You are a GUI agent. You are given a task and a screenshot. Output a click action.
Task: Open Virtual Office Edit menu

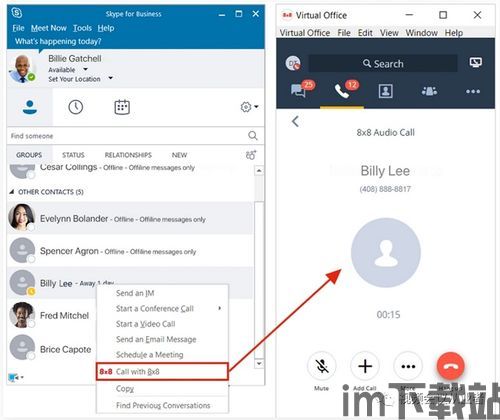click(365, 33)
